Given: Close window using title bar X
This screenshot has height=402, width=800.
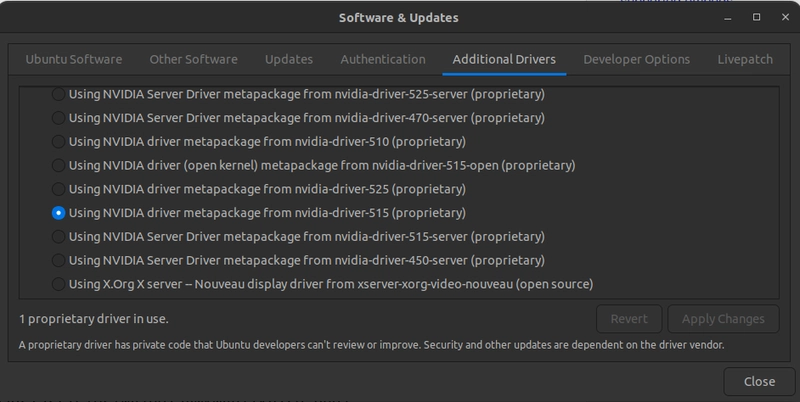Looking at the screenshot, I should tap(785, 17).
